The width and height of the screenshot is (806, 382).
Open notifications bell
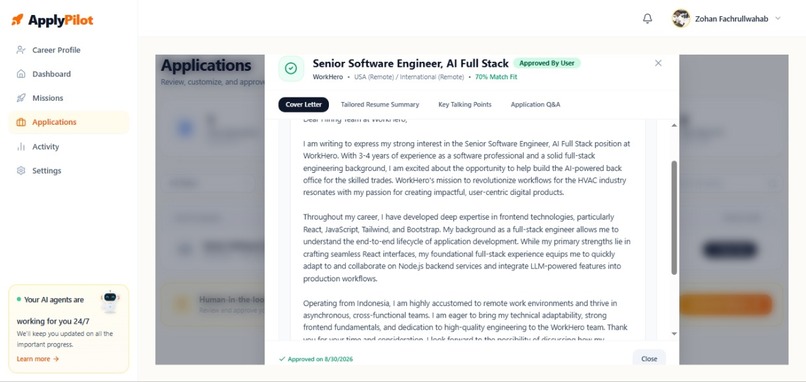point(648,19)
